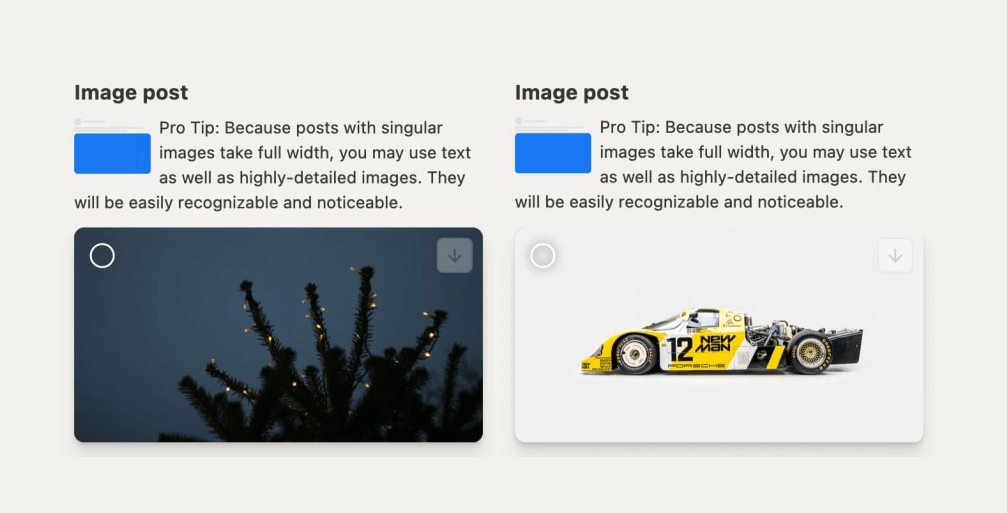Click the download arrow on the race car photo
1007x513 pixels.
pyautogui.click(x=895, y=256)
